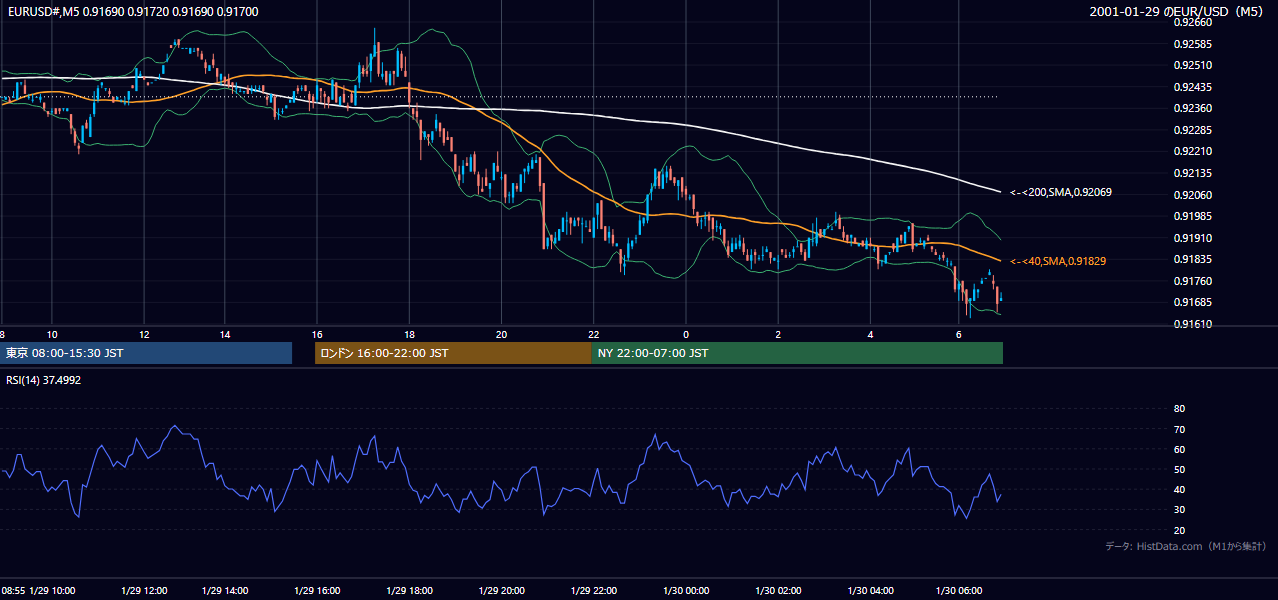
Task: Click the 0.91835 price axis label
Action: [x=1193, y=259]
